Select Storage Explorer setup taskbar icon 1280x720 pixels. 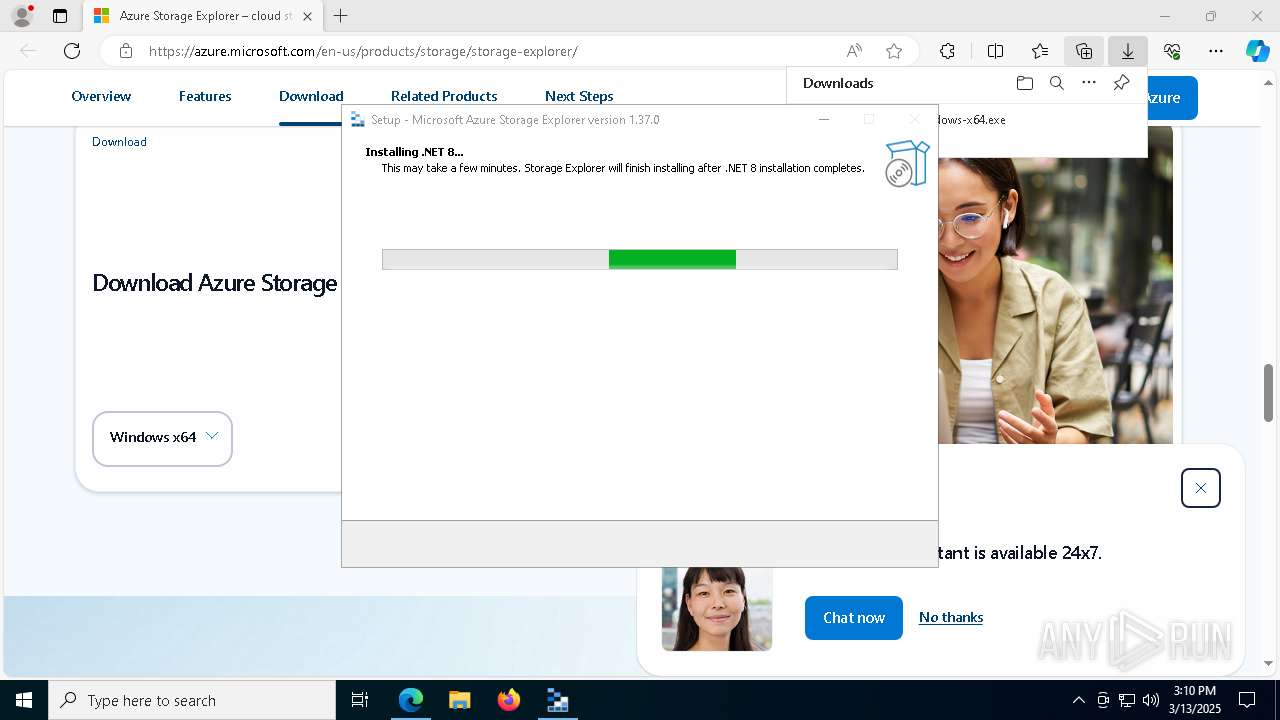coord(558,700)
